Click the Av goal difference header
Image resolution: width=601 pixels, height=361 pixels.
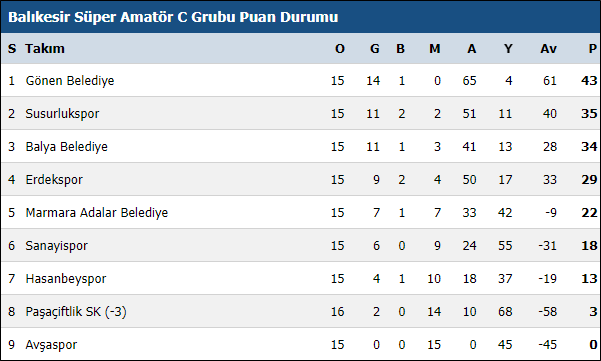tap(548, 49)
